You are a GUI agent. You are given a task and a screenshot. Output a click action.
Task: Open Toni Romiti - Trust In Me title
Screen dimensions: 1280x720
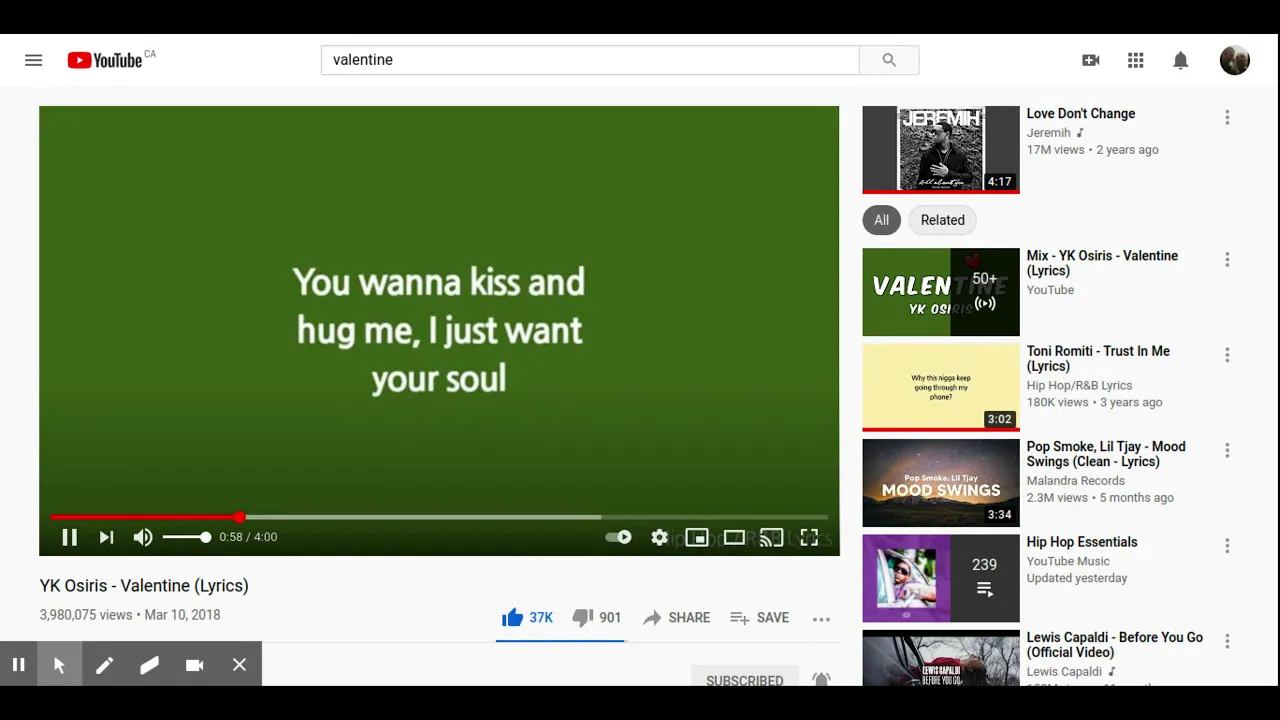[x=1098, y=359]
